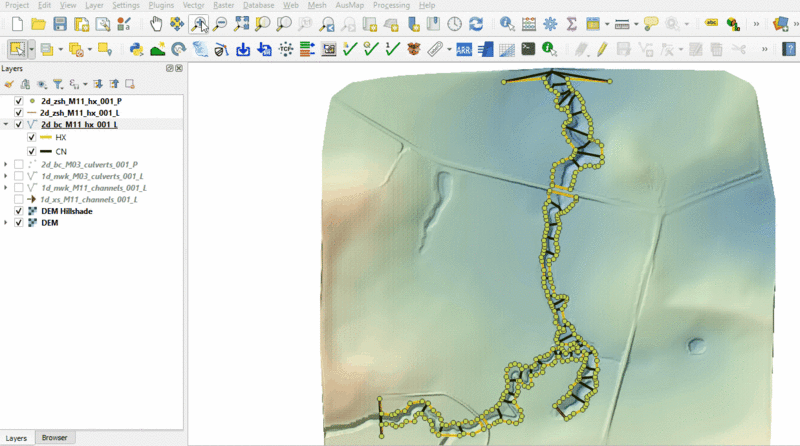
Task: Click the HX yellow line legend symbol
Action: click(x=46, y=137)
